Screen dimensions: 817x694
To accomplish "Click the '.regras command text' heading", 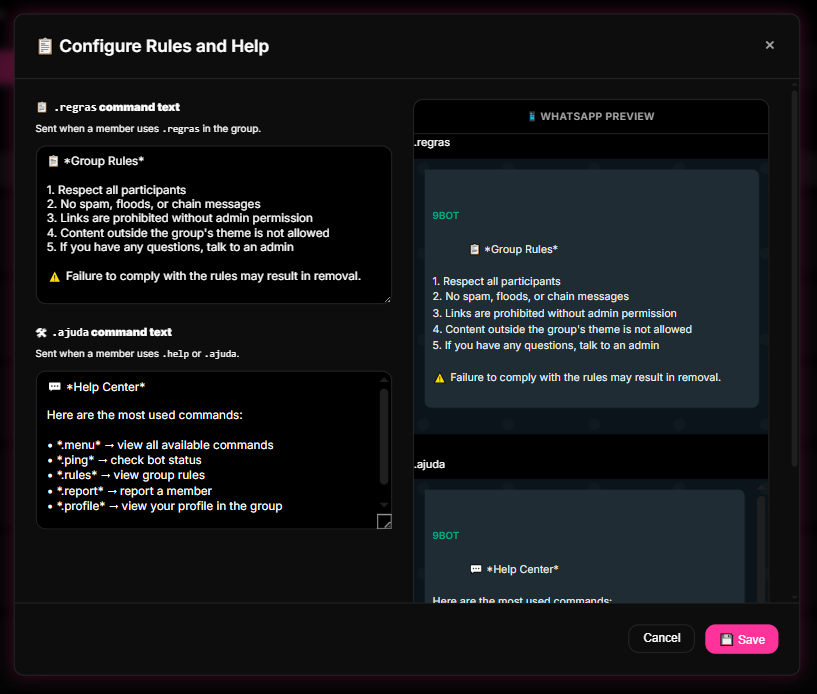I will (x=117, y=107).
